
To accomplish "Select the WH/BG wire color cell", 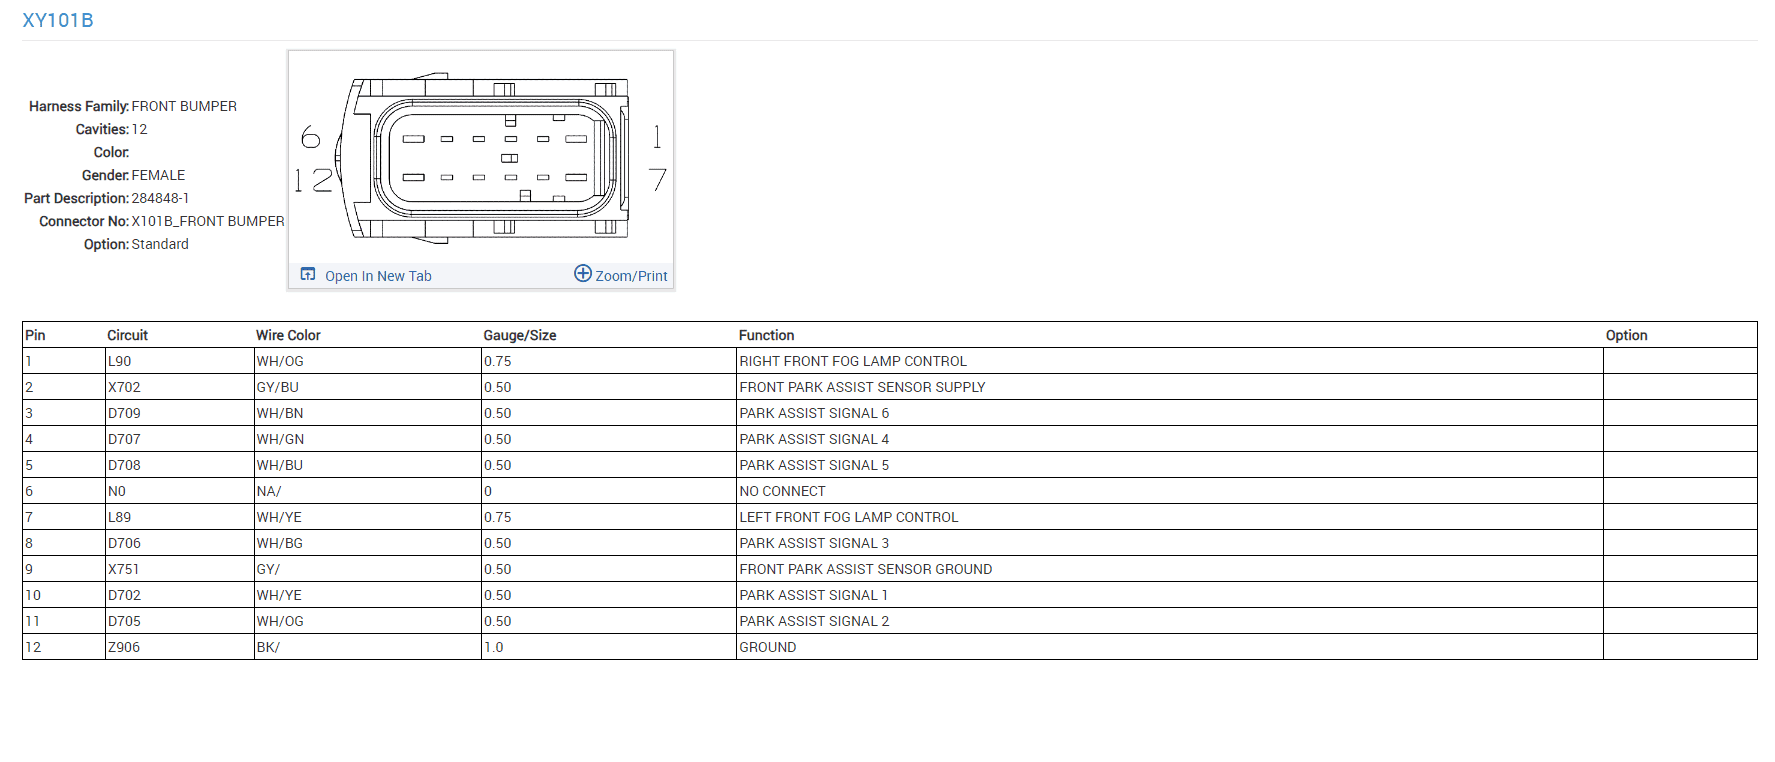I will tap(368, 543).
